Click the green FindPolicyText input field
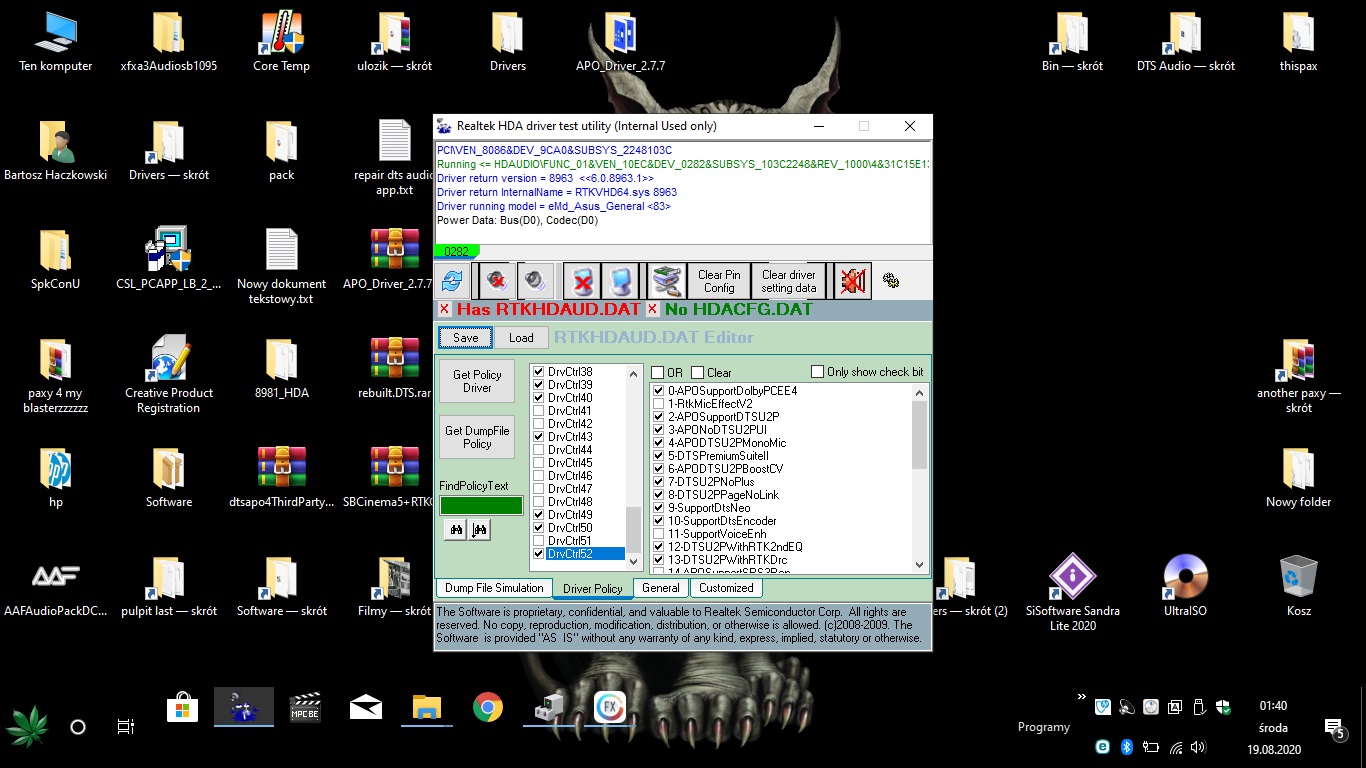1366x768 pixels. click(481, 506)
